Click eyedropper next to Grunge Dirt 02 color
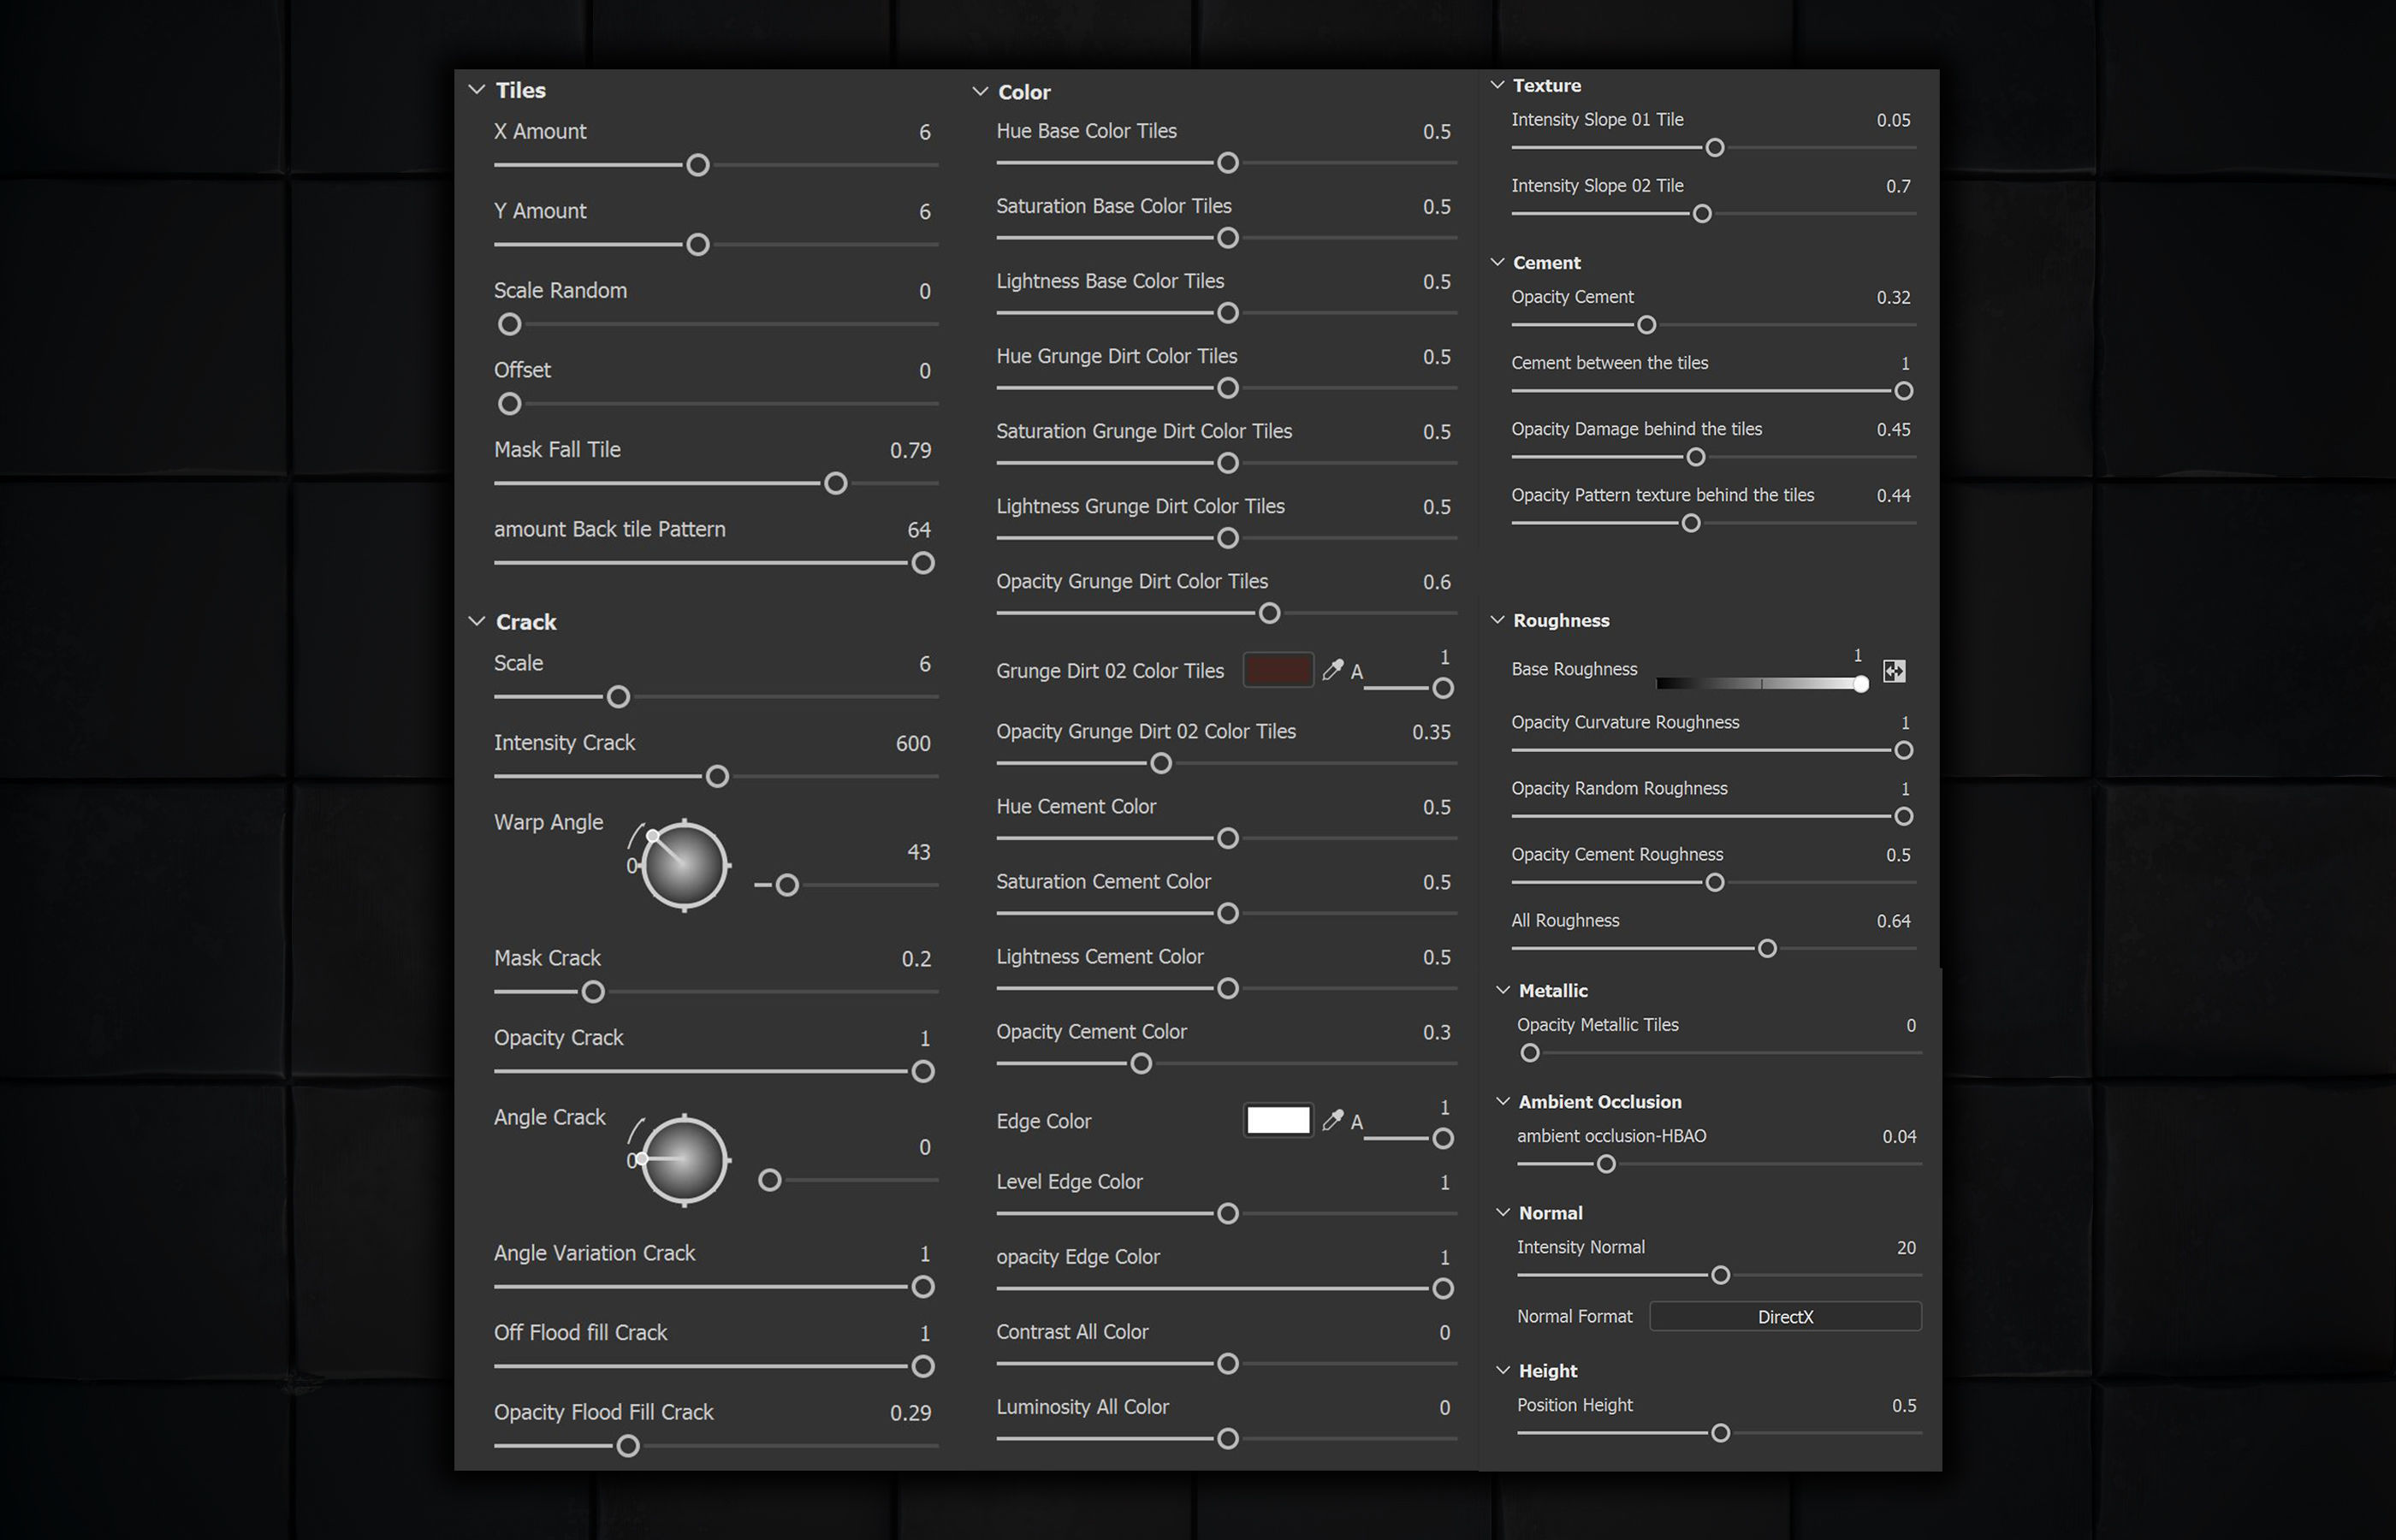The image size is (2396, 1540). [1332, 670]
